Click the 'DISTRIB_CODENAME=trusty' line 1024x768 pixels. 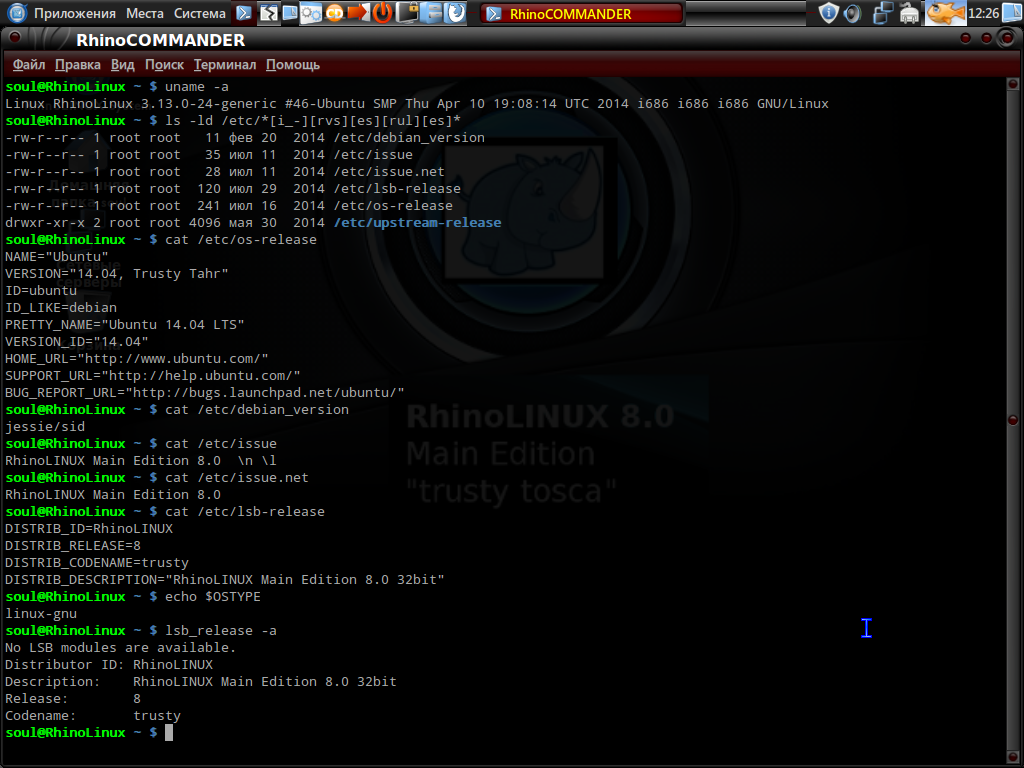[97, 562]
